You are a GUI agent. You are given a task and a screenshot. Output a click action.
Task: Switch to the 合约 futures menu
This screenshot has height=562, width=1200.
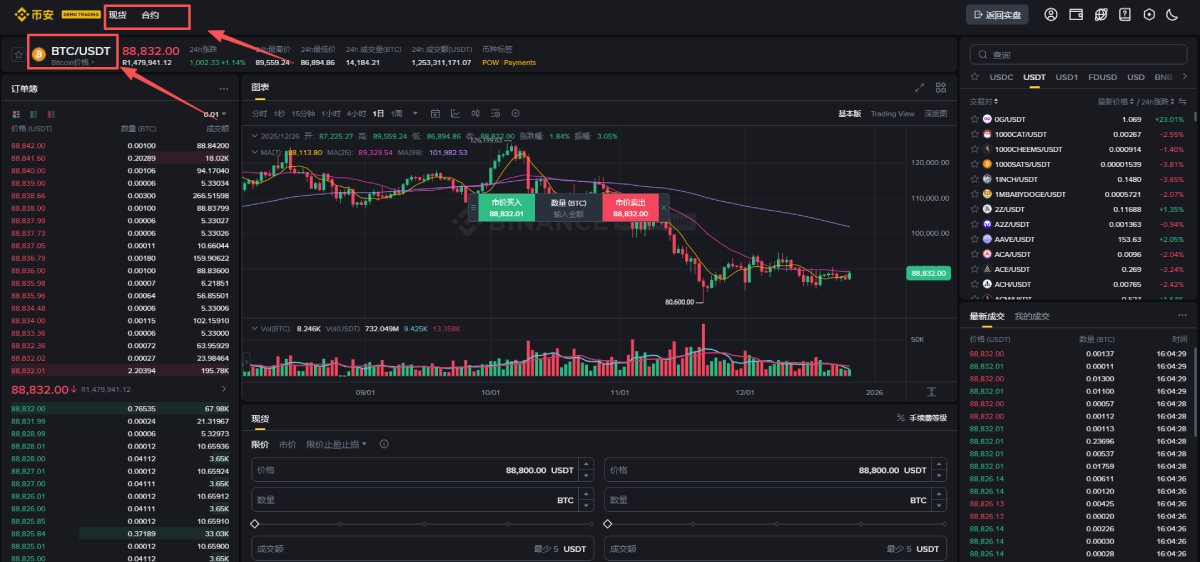[x=150, y=15]
